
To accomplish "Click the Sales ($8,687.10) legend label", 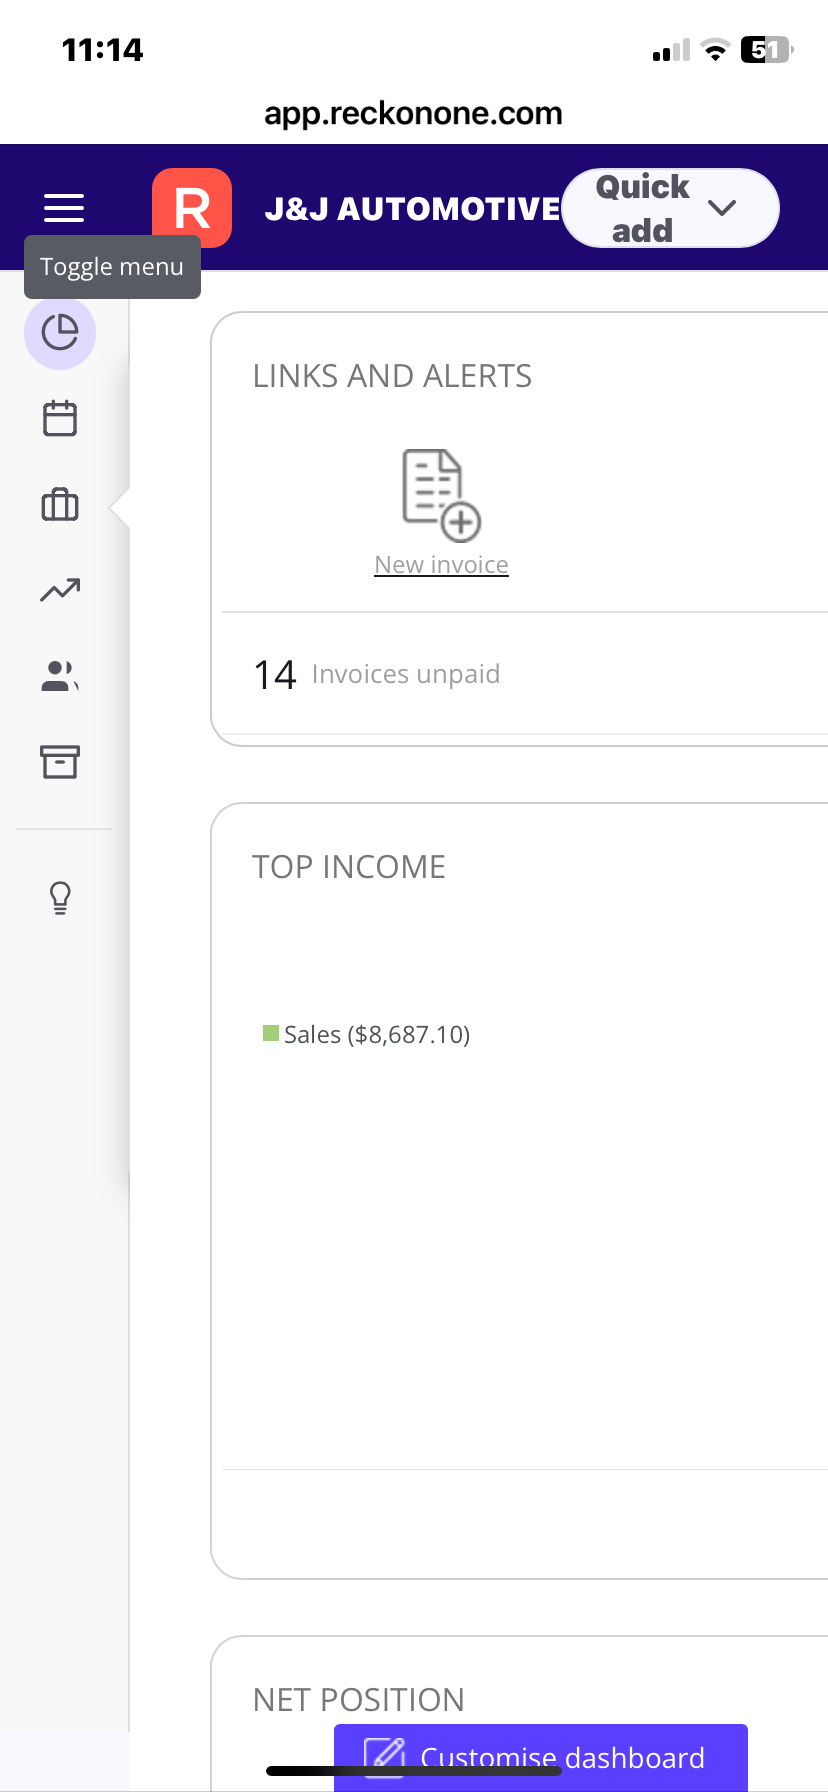I will click(x=377, y=1034).
